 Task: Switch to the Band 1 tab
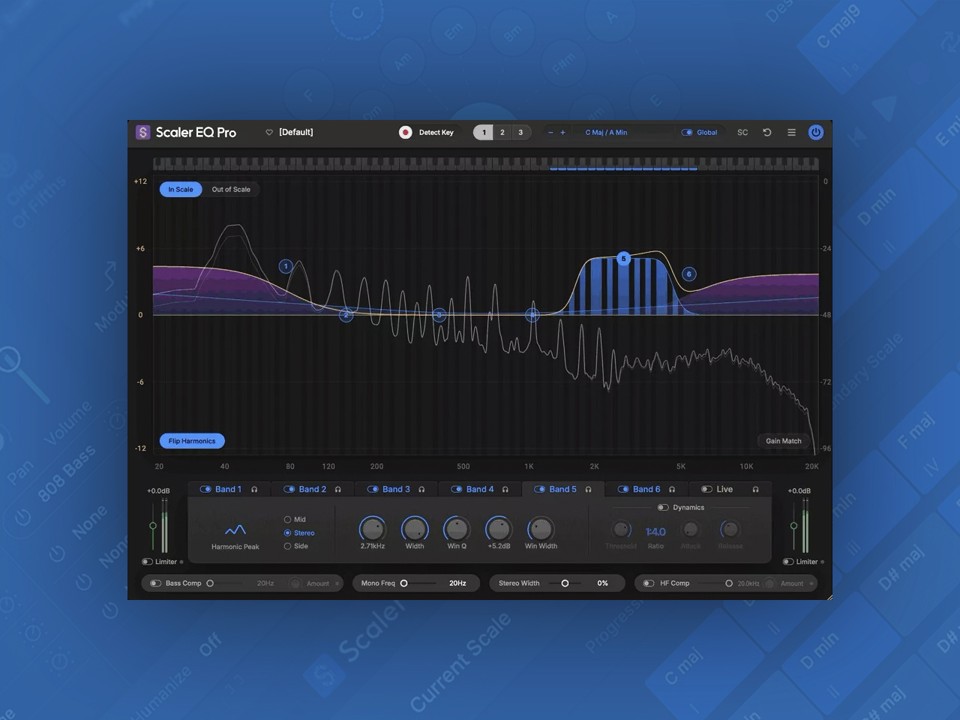[228, 489]
